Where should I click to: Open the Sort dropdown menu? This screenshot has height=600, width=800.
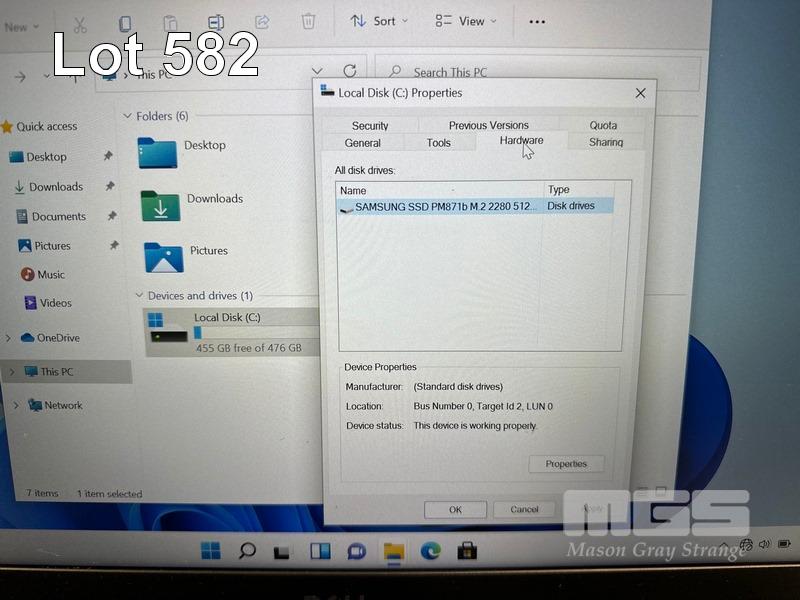(373, 21)
